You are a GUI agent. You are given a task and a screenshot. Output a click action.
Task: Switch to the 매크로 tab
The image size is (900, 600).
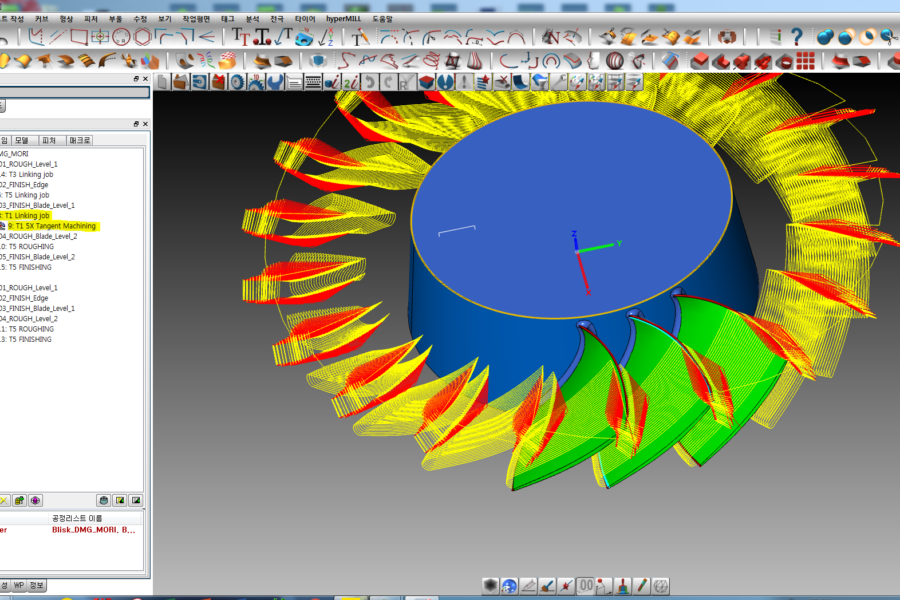click(x=82, y=141)
